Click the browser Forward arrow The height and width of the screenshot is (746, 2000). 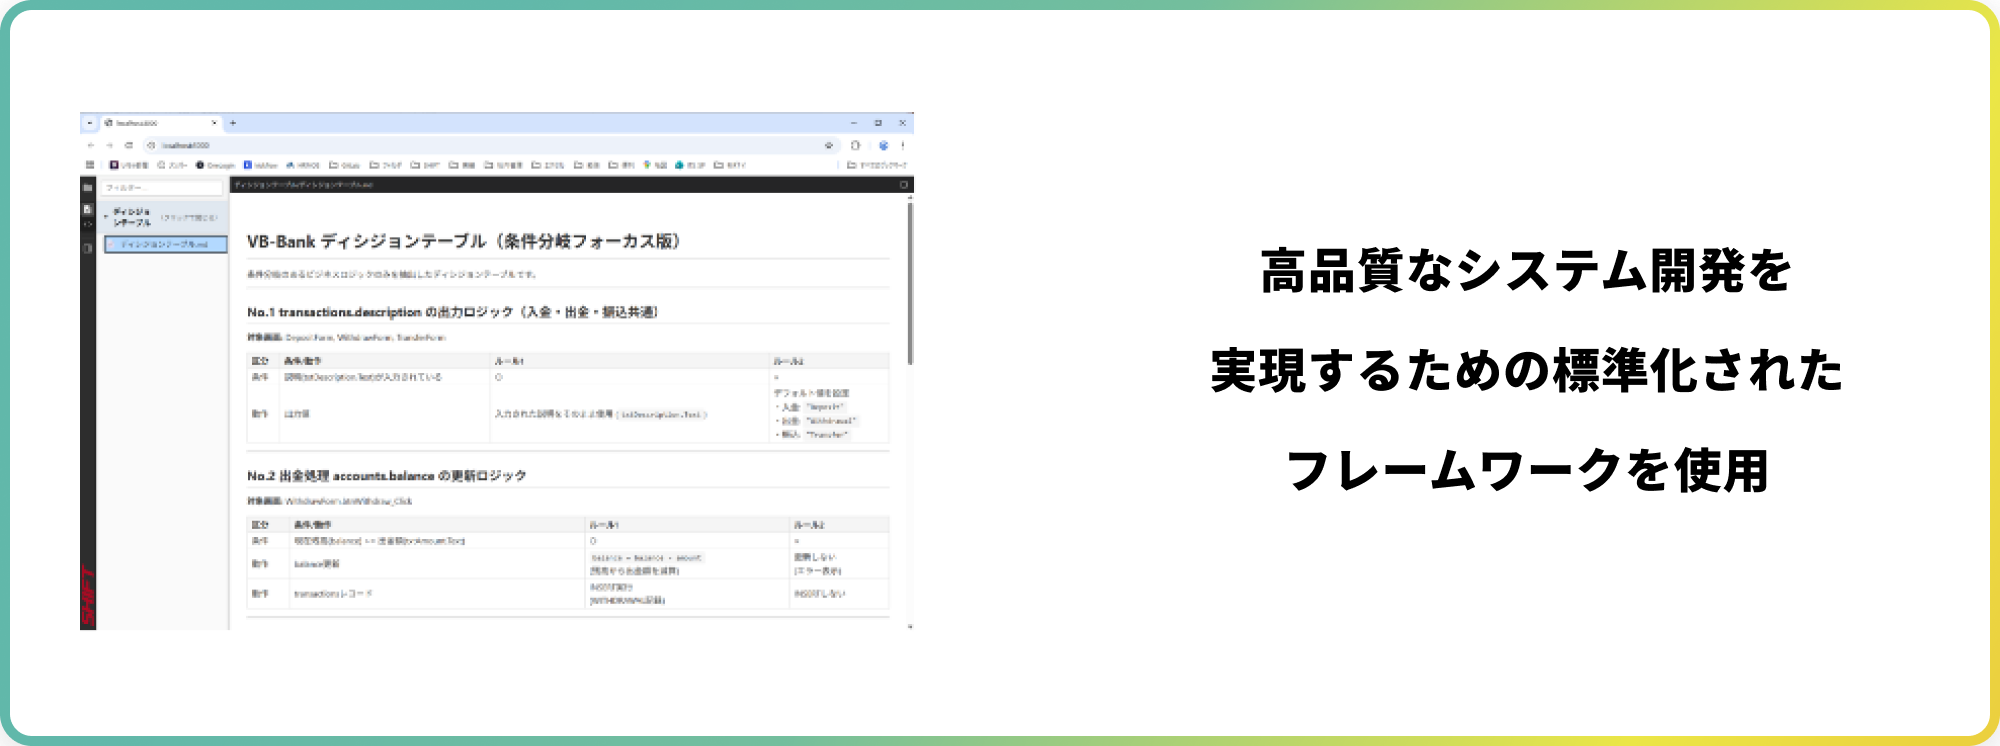point(110,145)
